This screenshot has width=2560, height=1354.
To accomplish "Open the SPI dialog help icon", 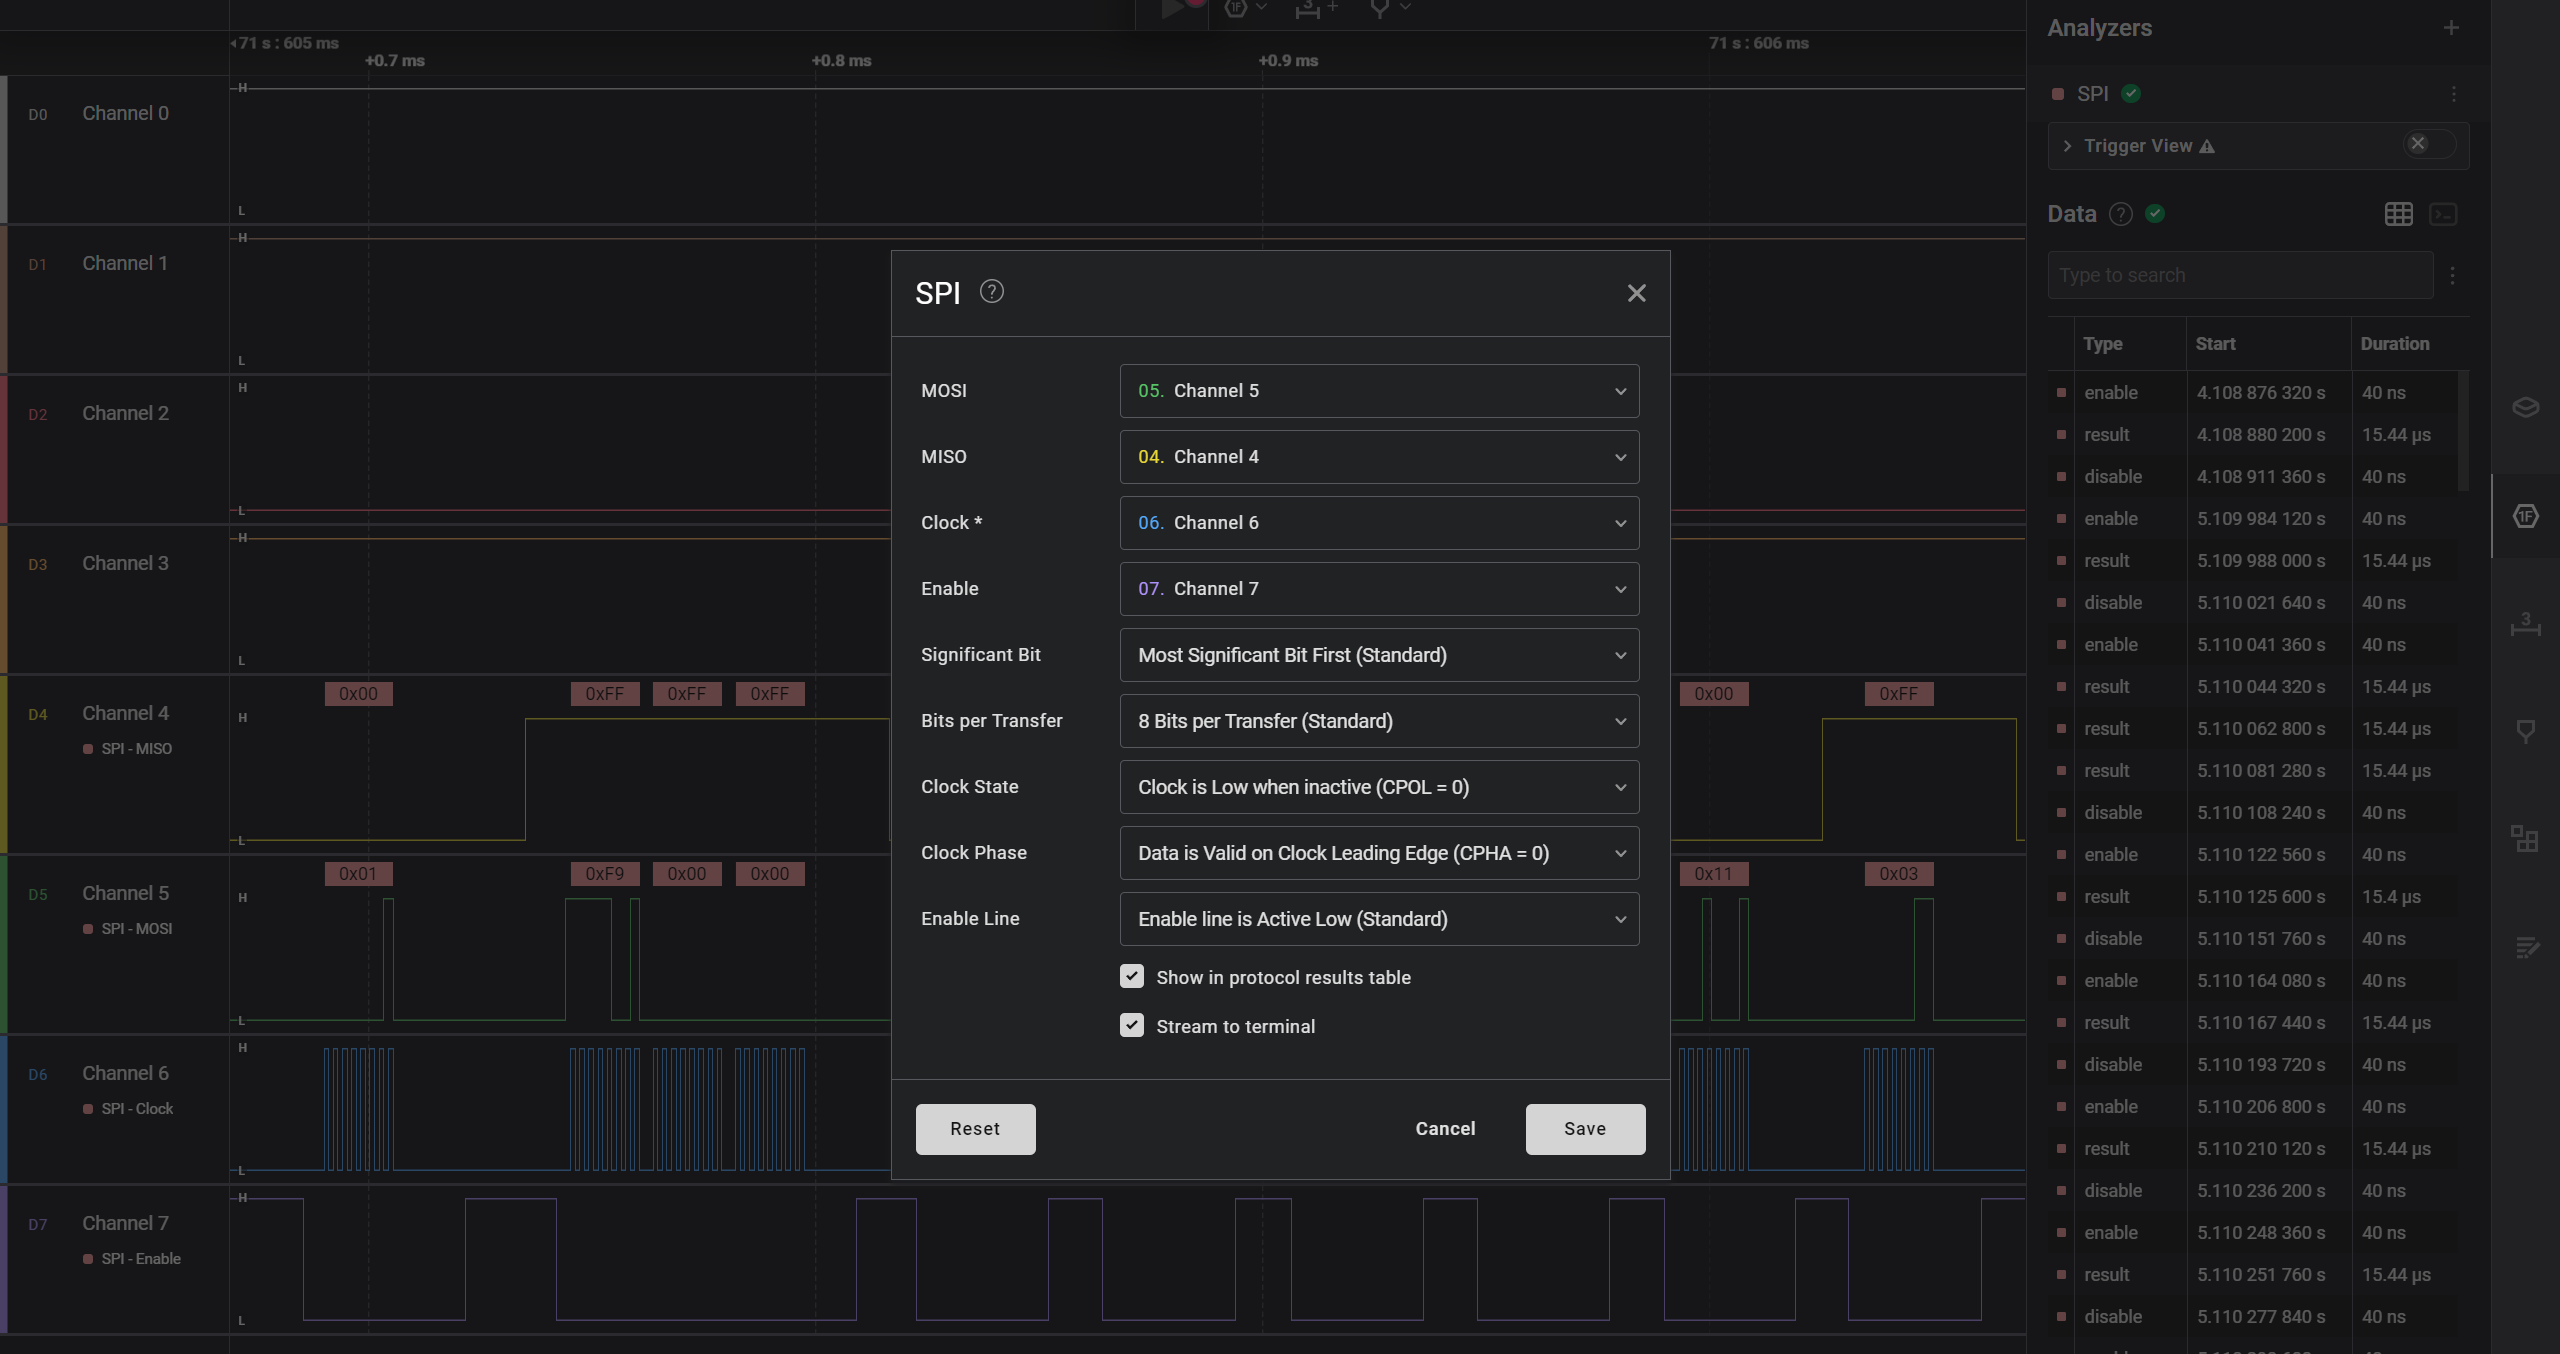I will tap(991, 292).
